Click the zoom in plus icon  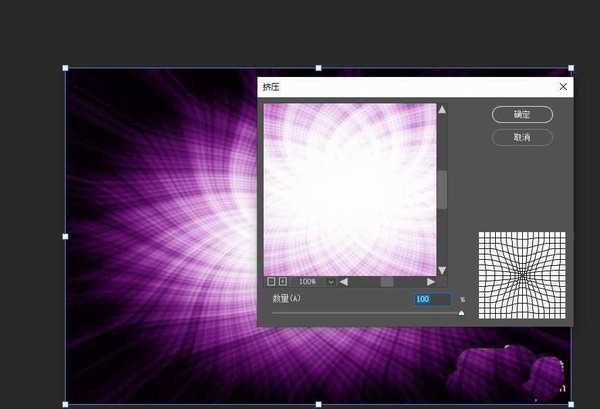283,282
